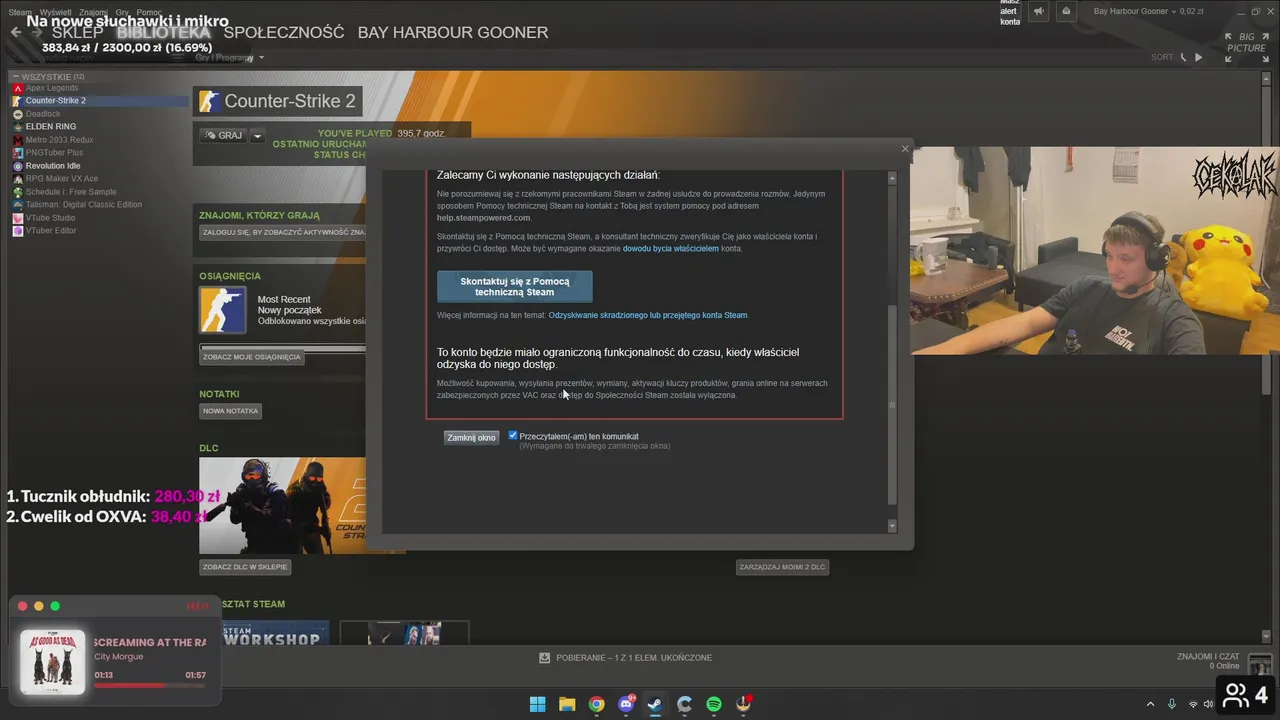The image size is (1280, 720).
Task: Open the Pomoc menu
Action: click(x=149, y=13)
